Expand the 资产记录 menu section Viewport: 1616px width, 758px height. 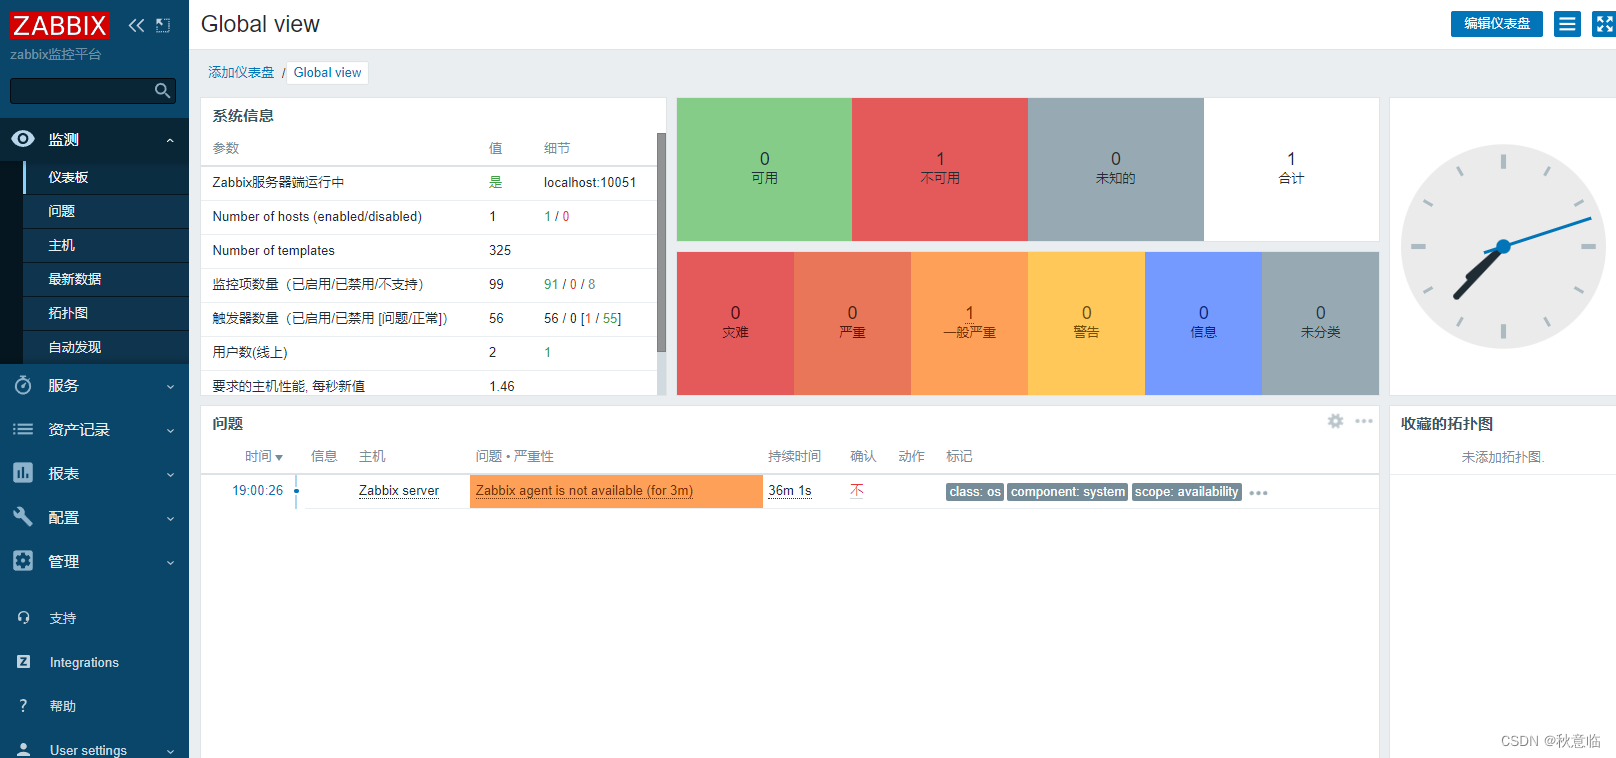tap(170, 430)
